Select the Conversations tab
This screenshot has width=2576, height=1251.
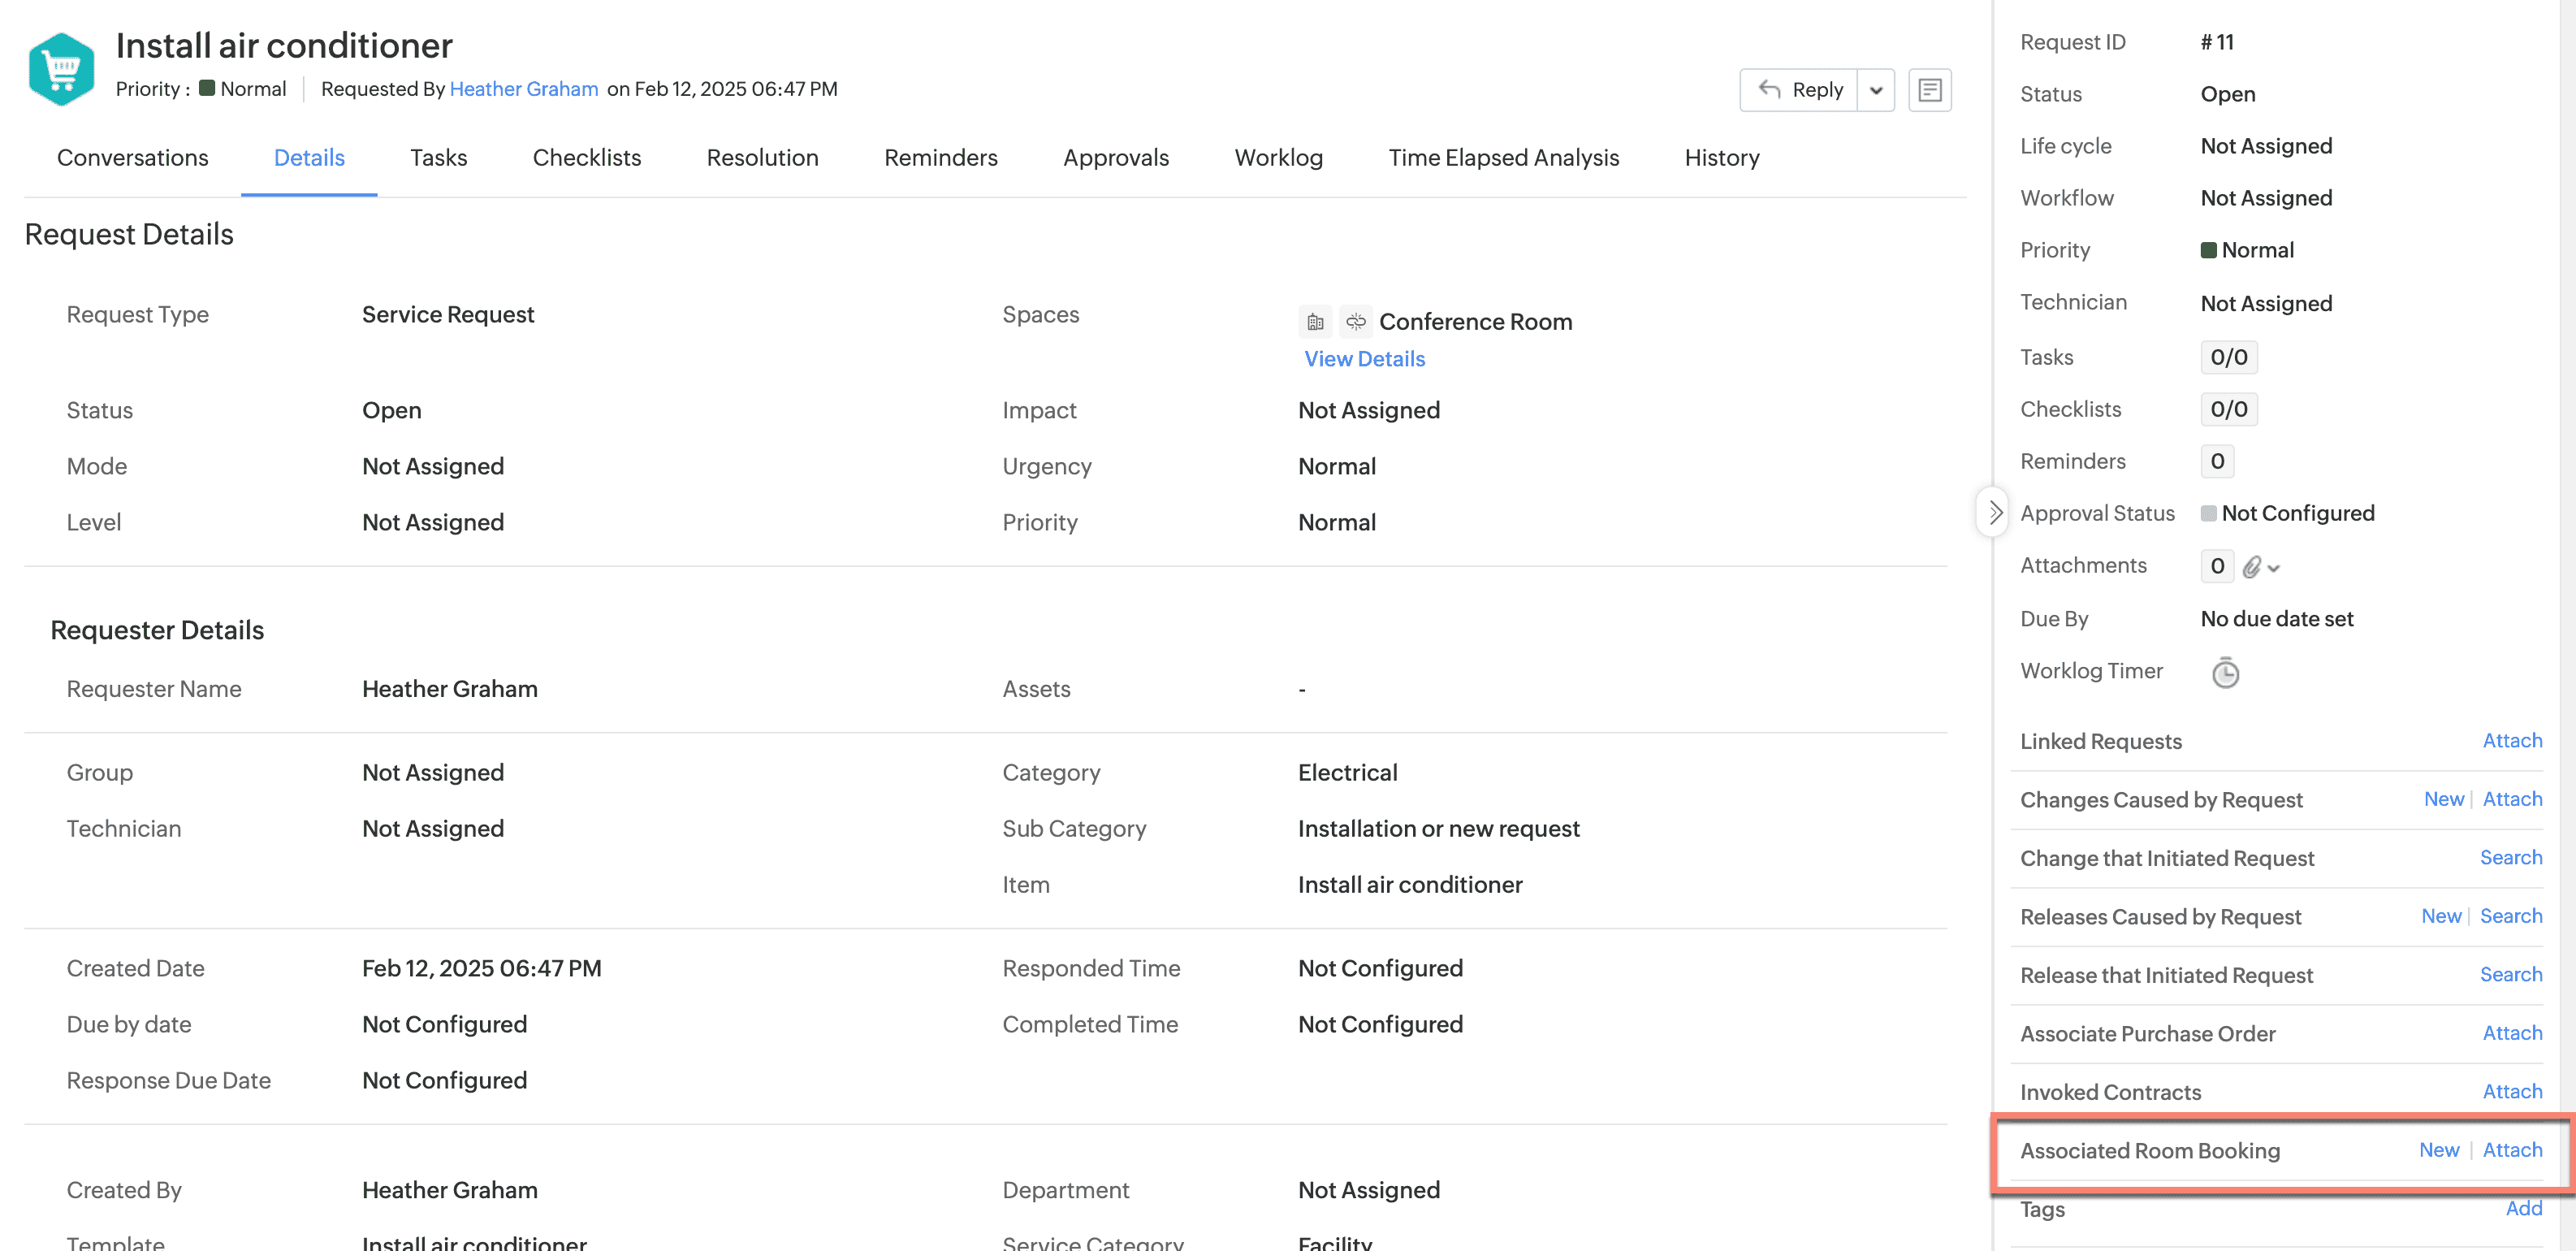click(133, 158)
